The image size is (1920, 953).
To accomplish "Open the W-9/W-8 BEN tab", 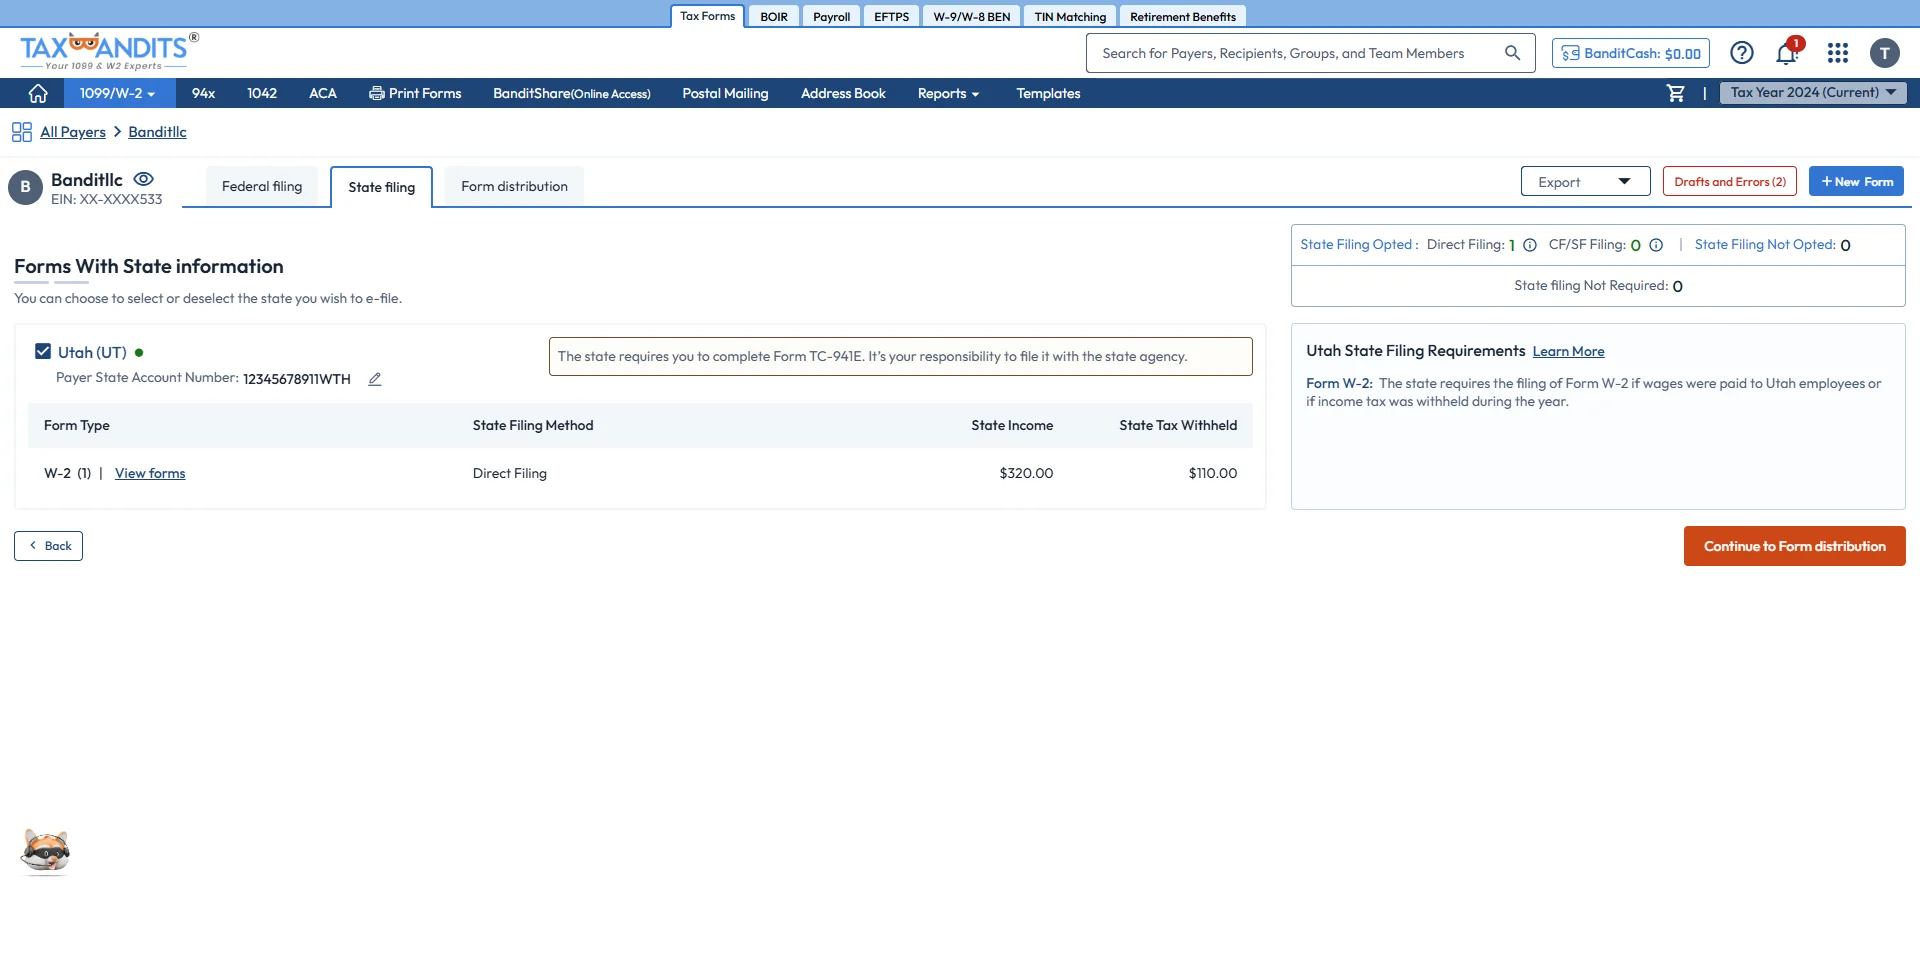I will (972, 16).
